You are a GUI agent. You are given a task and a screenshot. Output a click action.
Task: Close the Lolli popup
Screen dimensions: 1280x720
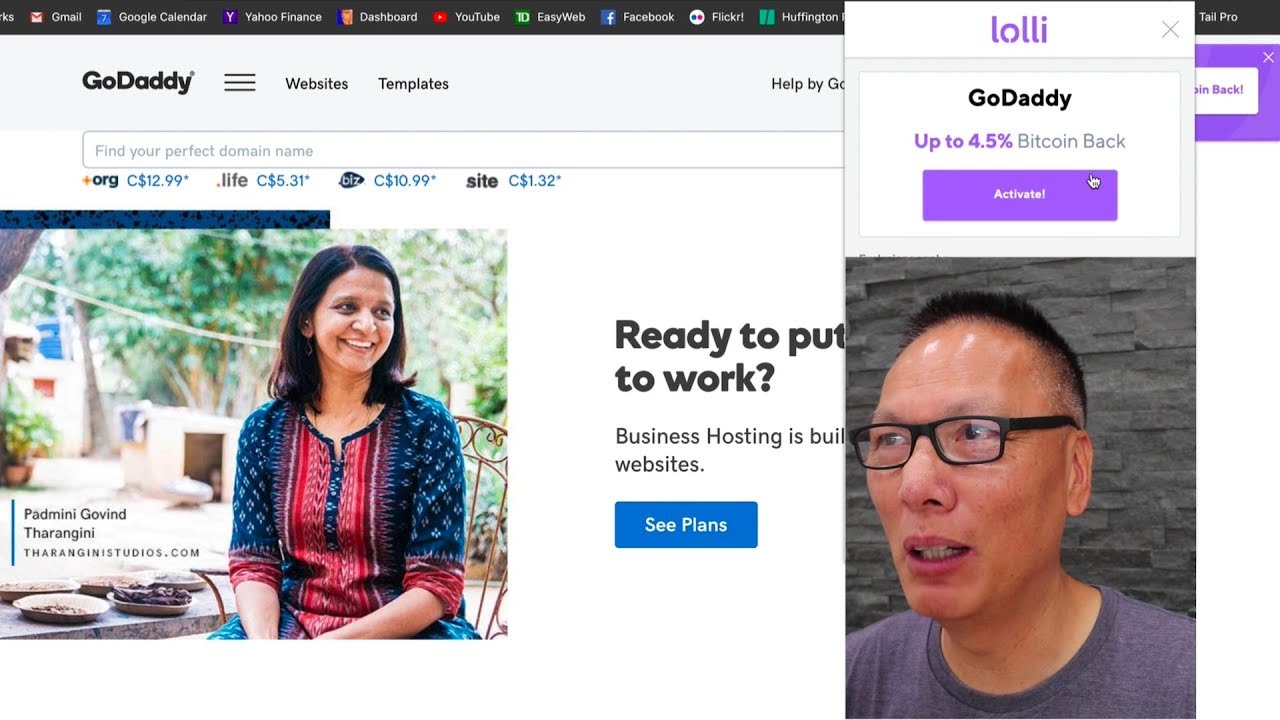pyautogui.click(x=1170, y=30)
